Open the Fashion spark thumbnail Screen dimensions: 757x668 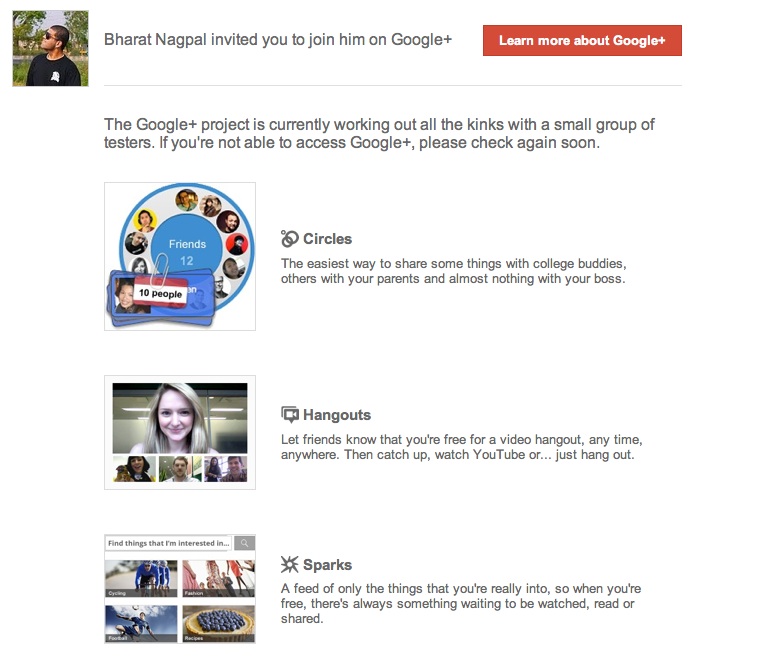pos(219,578)
